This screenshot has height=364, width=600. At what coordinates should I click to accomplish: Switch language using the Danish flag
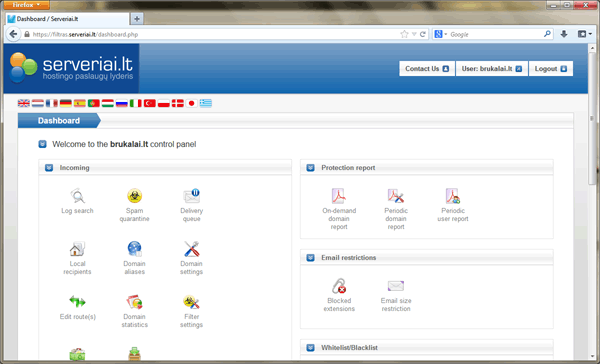tap(178, 103)
